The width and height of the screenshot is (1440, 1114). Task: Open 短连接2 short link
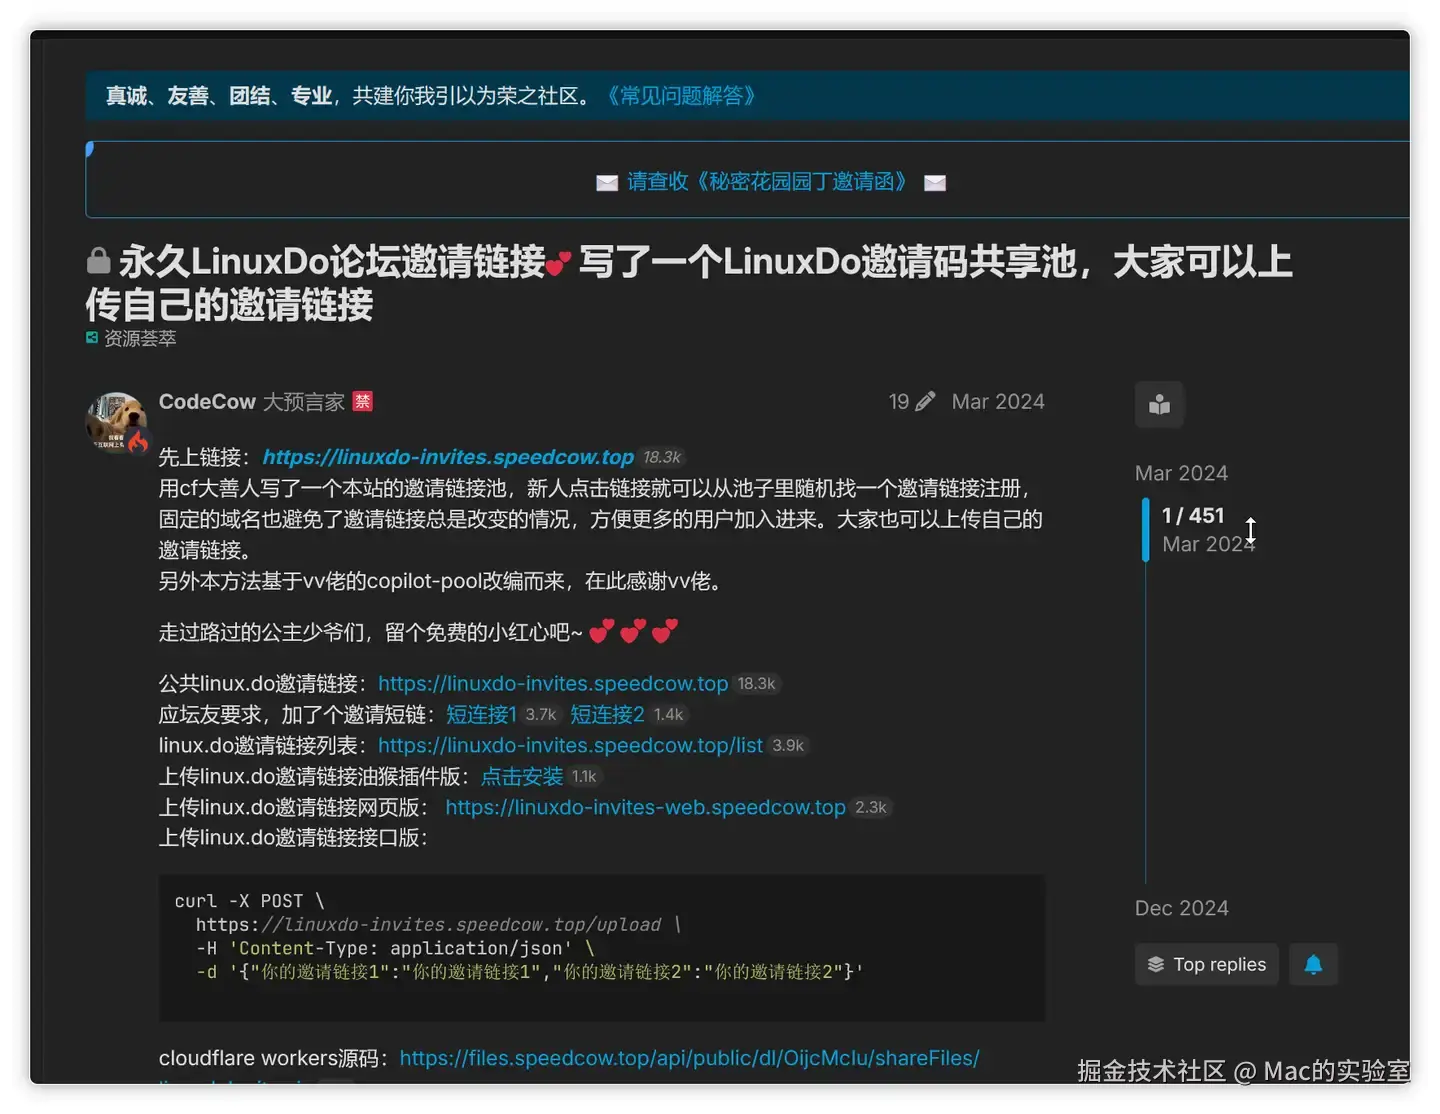[607, 715]
